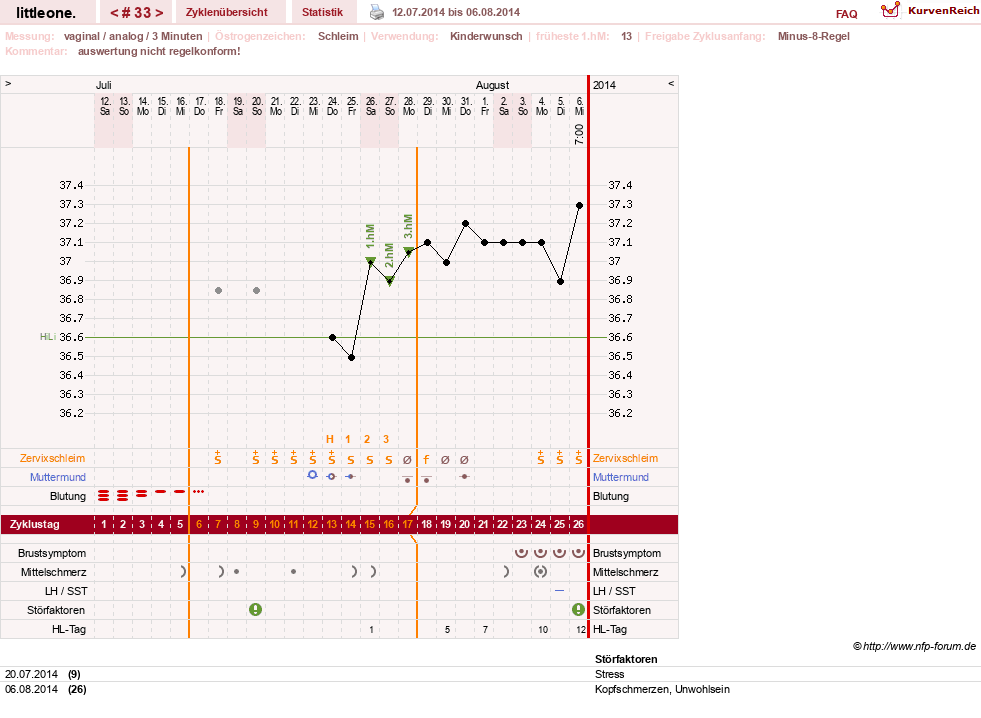The image size is (981, 718).
Task: Open the nfp-forum.de link
Action: point(915,647)
